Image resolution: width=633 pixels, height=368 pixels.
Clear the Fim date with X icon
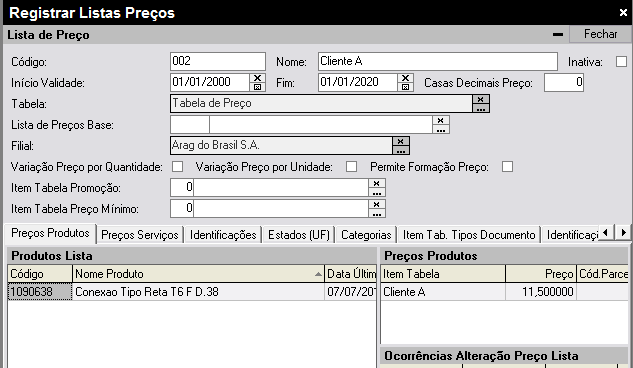click(x=405, y=78)
